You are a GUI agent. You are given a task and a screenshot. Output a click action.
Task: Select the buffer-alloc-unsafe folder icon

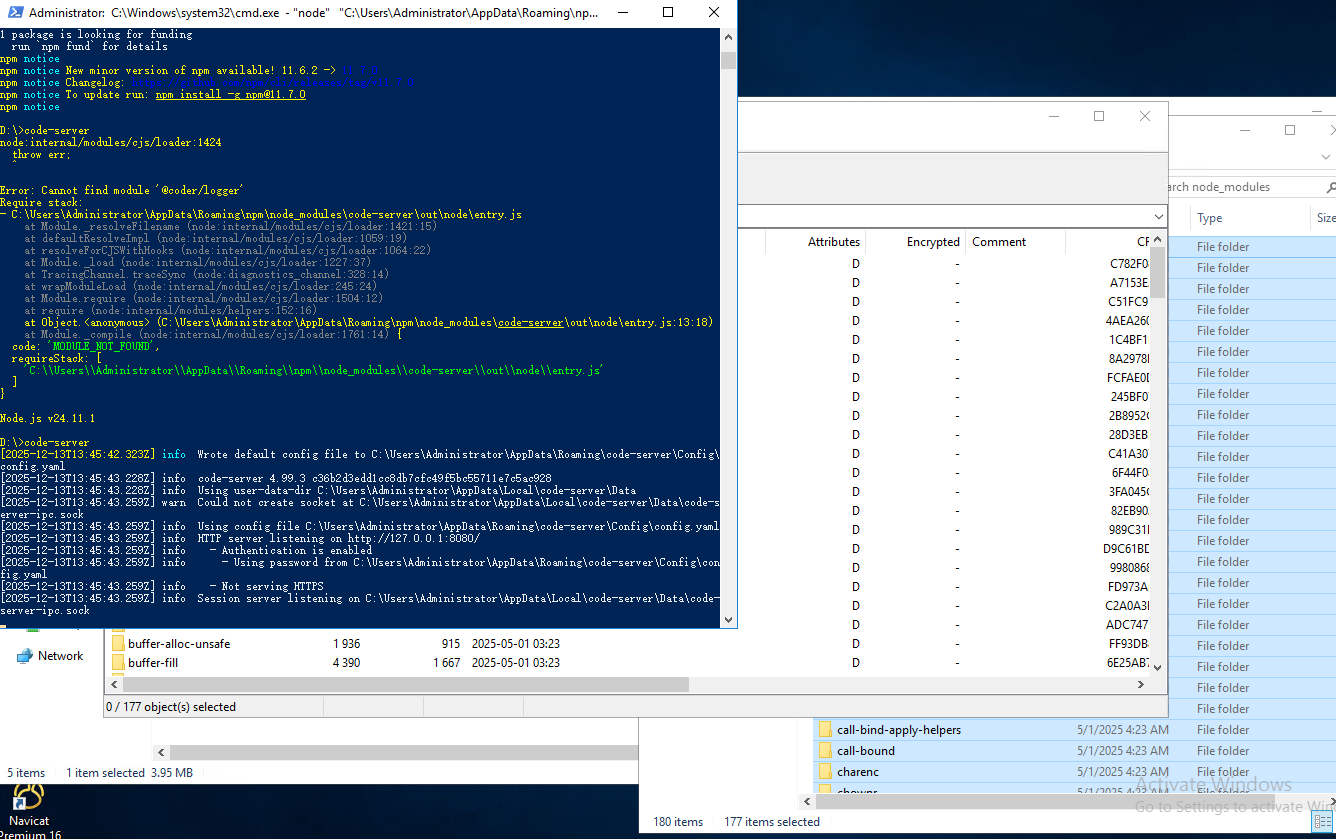click(x=118, y=644)
